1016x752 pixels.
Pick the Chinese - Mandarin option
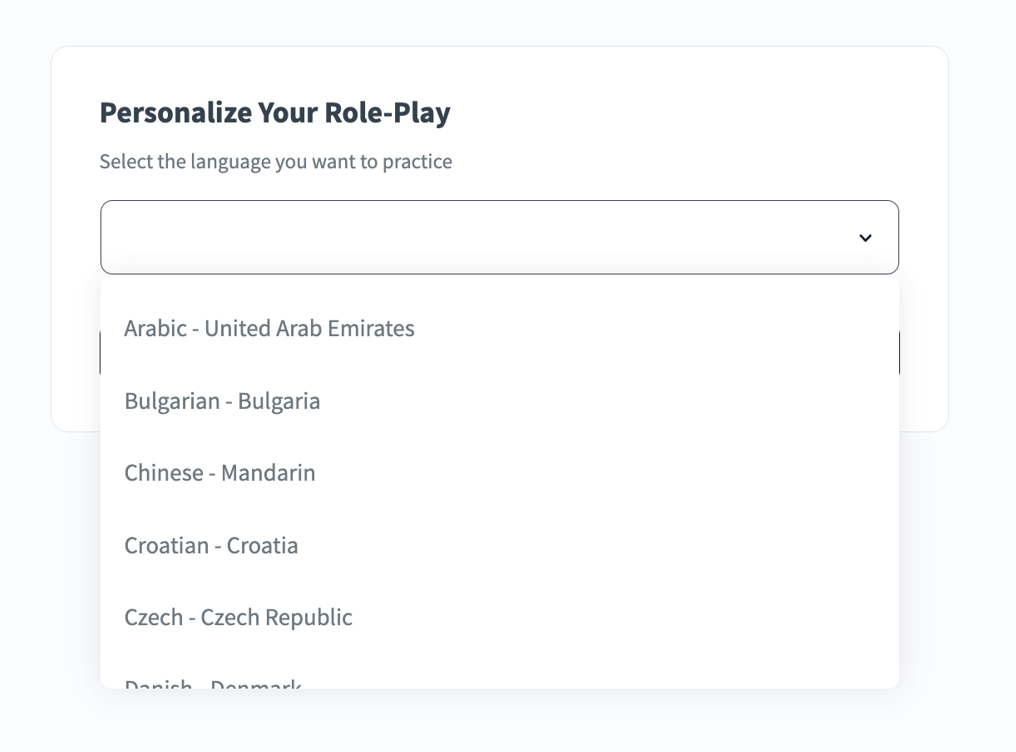pyautogui.click(x=220, y=473)
